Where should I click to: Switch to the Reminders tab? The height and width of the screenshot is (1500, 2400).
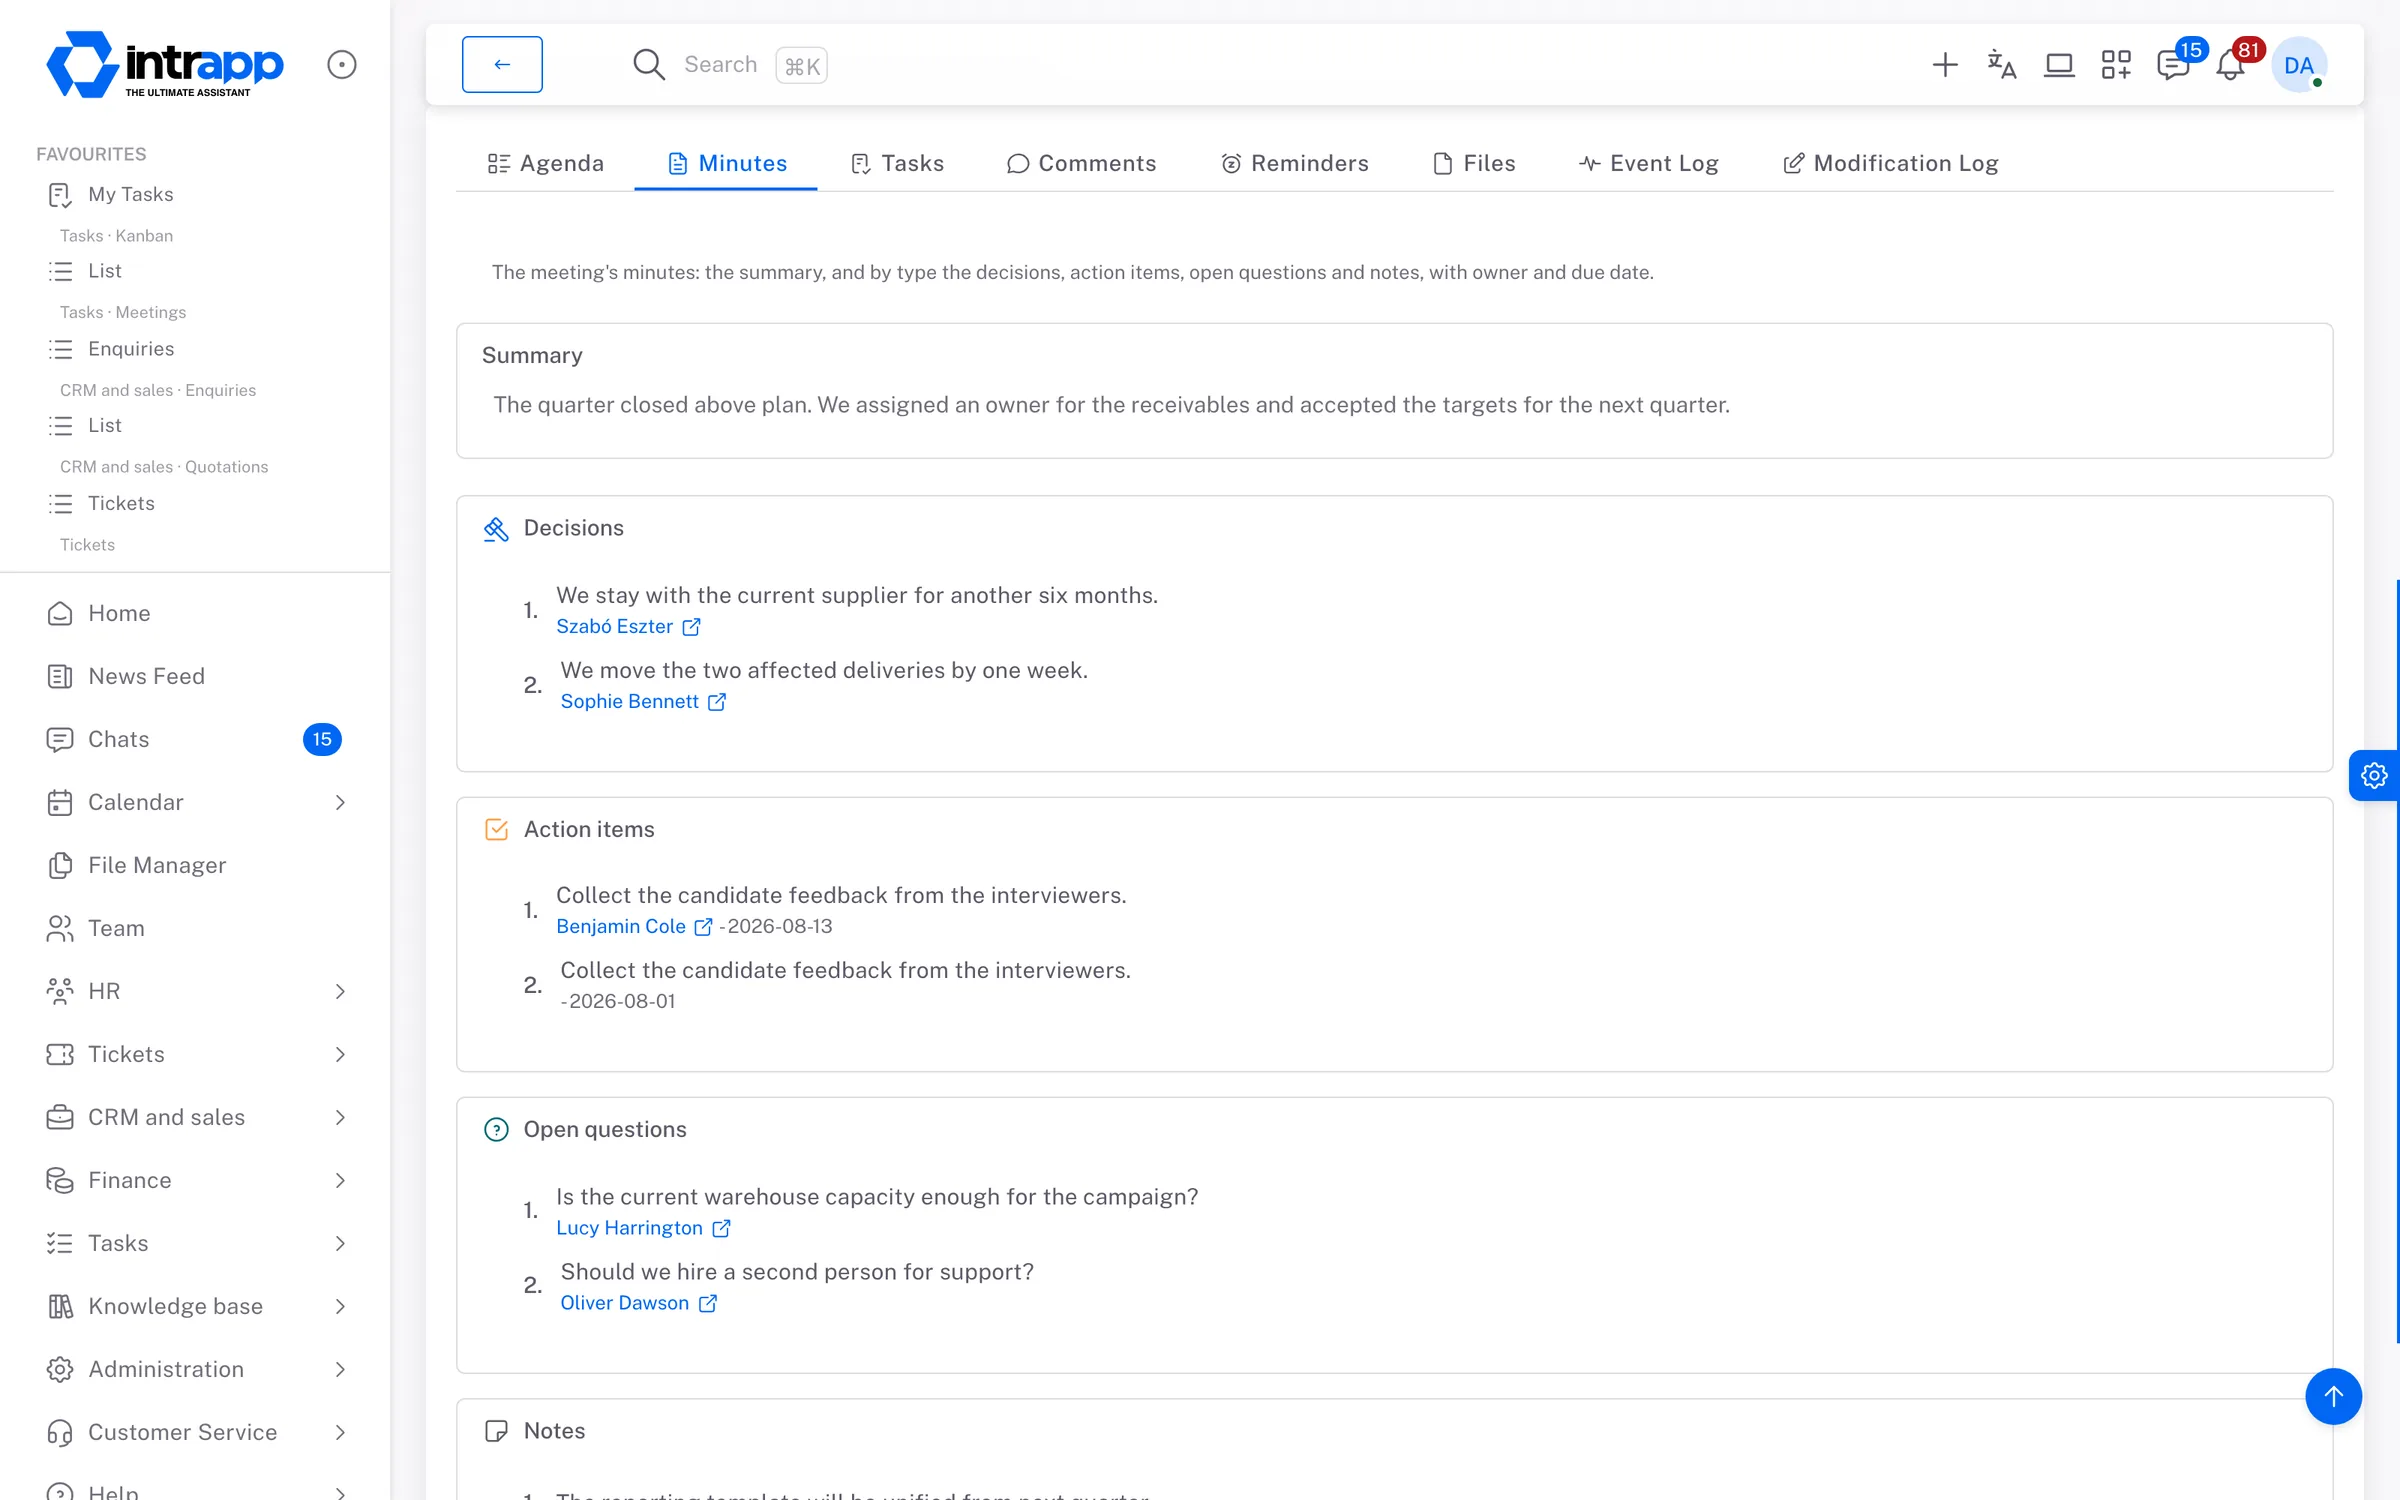tap(1294, 163)
